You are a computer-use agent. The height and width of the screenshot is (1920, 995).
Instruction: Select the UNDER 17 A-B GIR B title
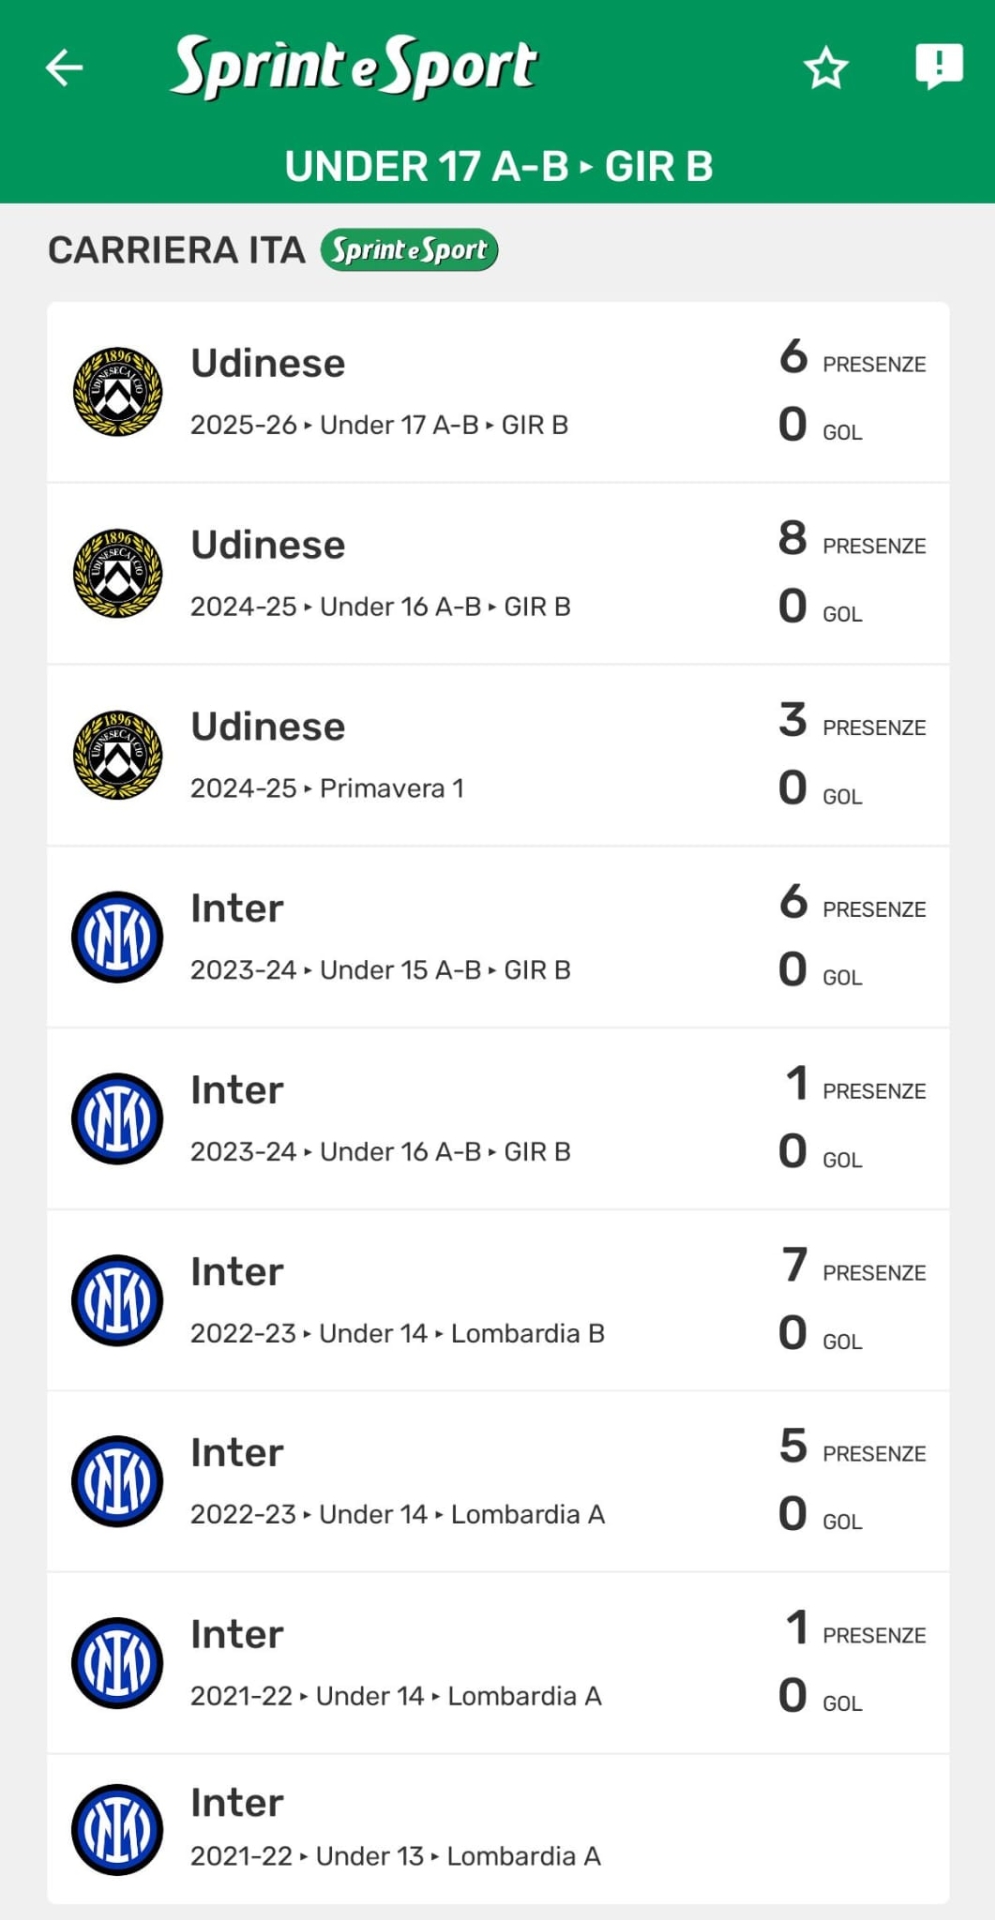pyautogui.click(x=498, y=167)
